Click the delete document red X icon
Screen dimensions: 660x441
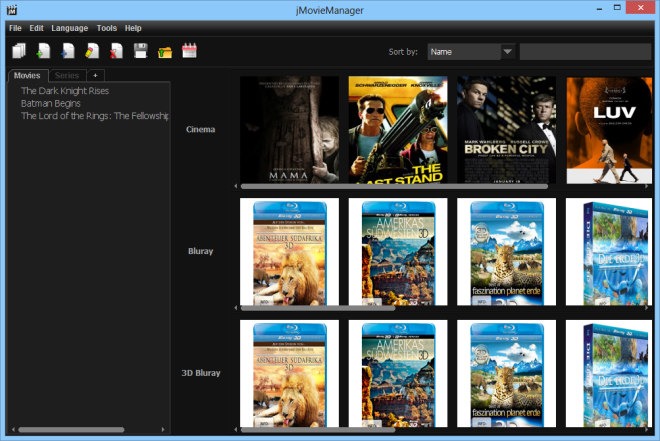pos(116,51)
